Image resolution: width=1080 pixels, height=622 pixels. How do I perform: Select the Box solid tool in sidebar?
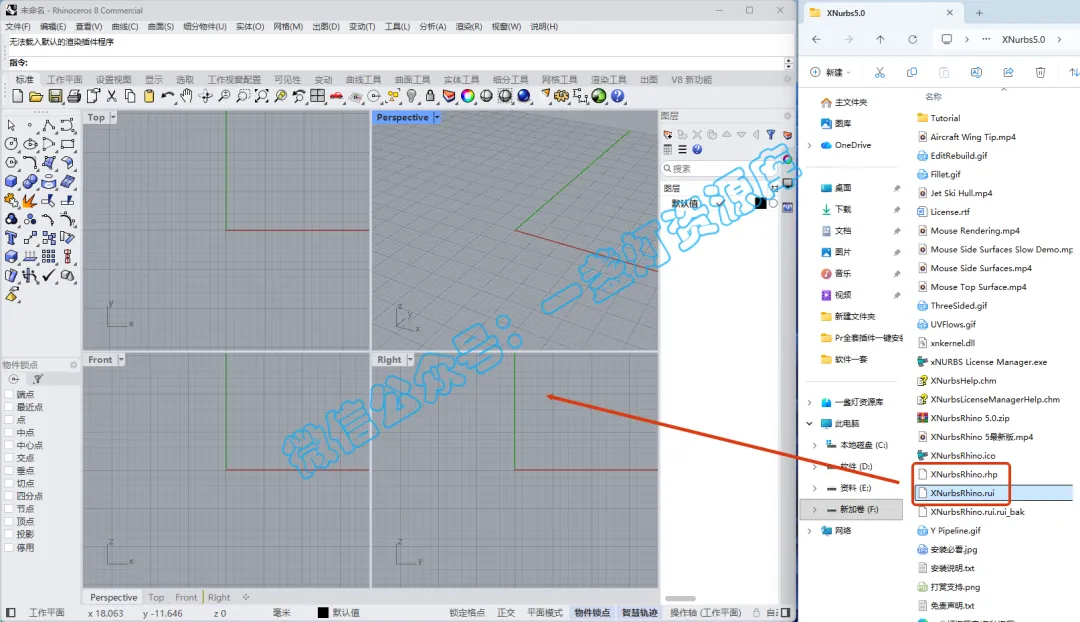tap(11, 181)
